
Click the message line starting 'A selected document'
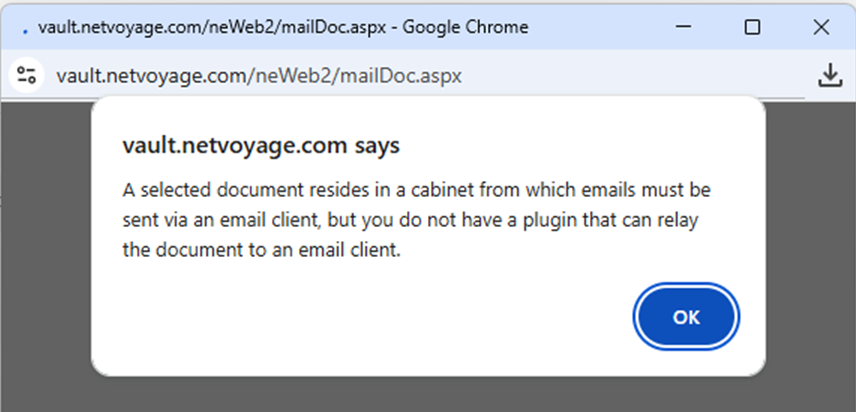coord(417,190)
